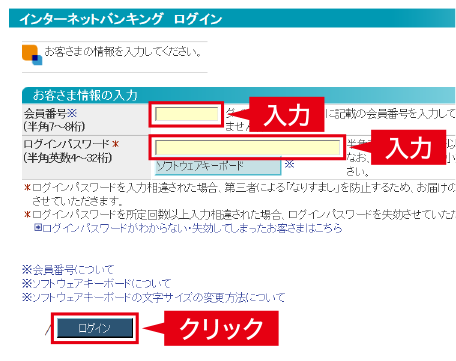The width and height of the screenshot is (456, 361).
Task: Click the (半角英数4～32桁) hint text
Action: tap(68, 157)
